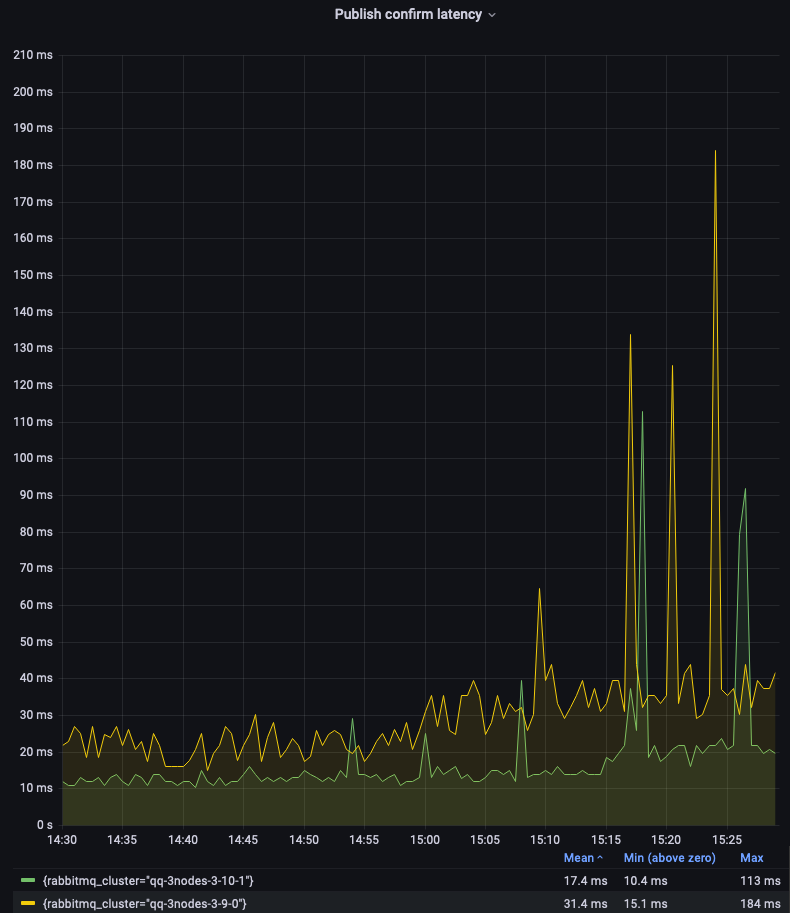Click the 14:30 label on the time axis
This screenshot has width=790, height=913.
(x=62, y=840)
